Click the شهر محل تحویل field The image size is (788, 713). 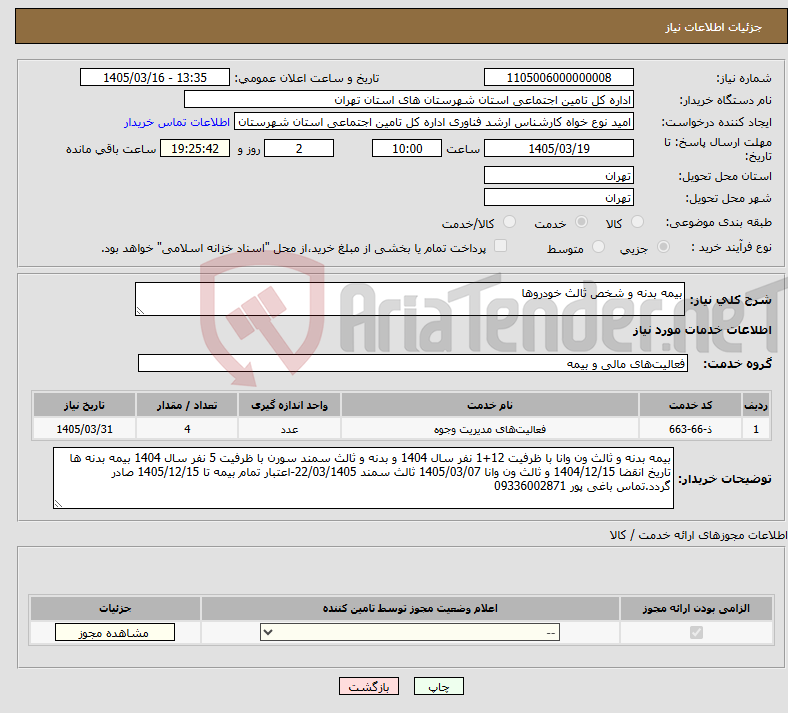click(x=558, y=197)
